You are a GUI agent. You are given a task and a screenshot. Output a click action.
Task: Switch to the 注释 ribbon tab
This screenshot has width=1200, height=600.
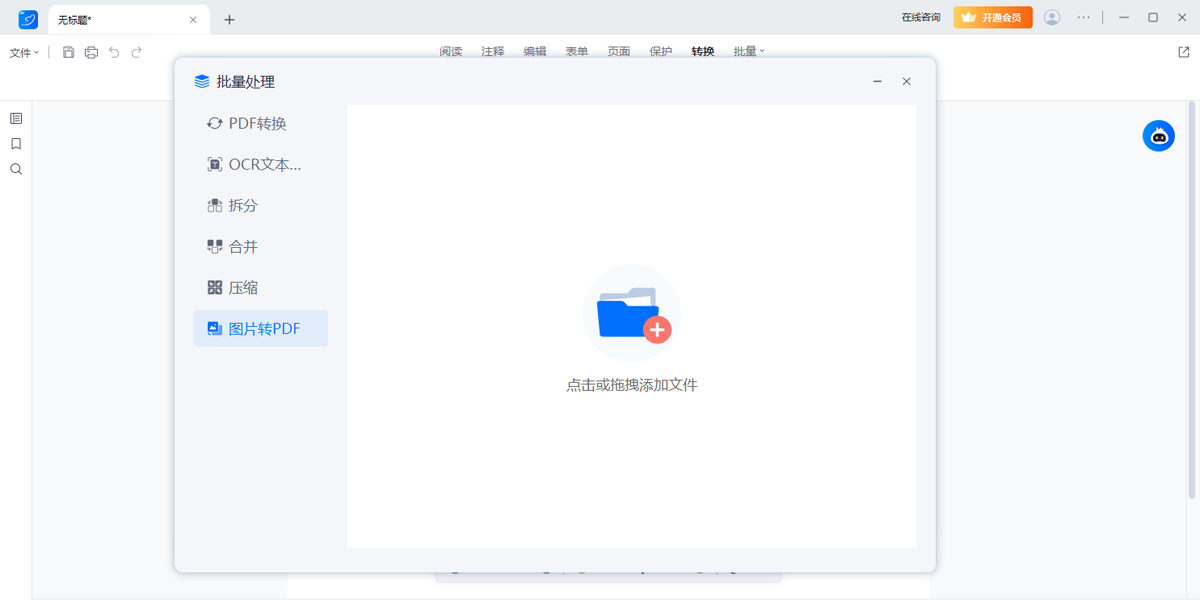pyautogui.click(x=492, y=52)
